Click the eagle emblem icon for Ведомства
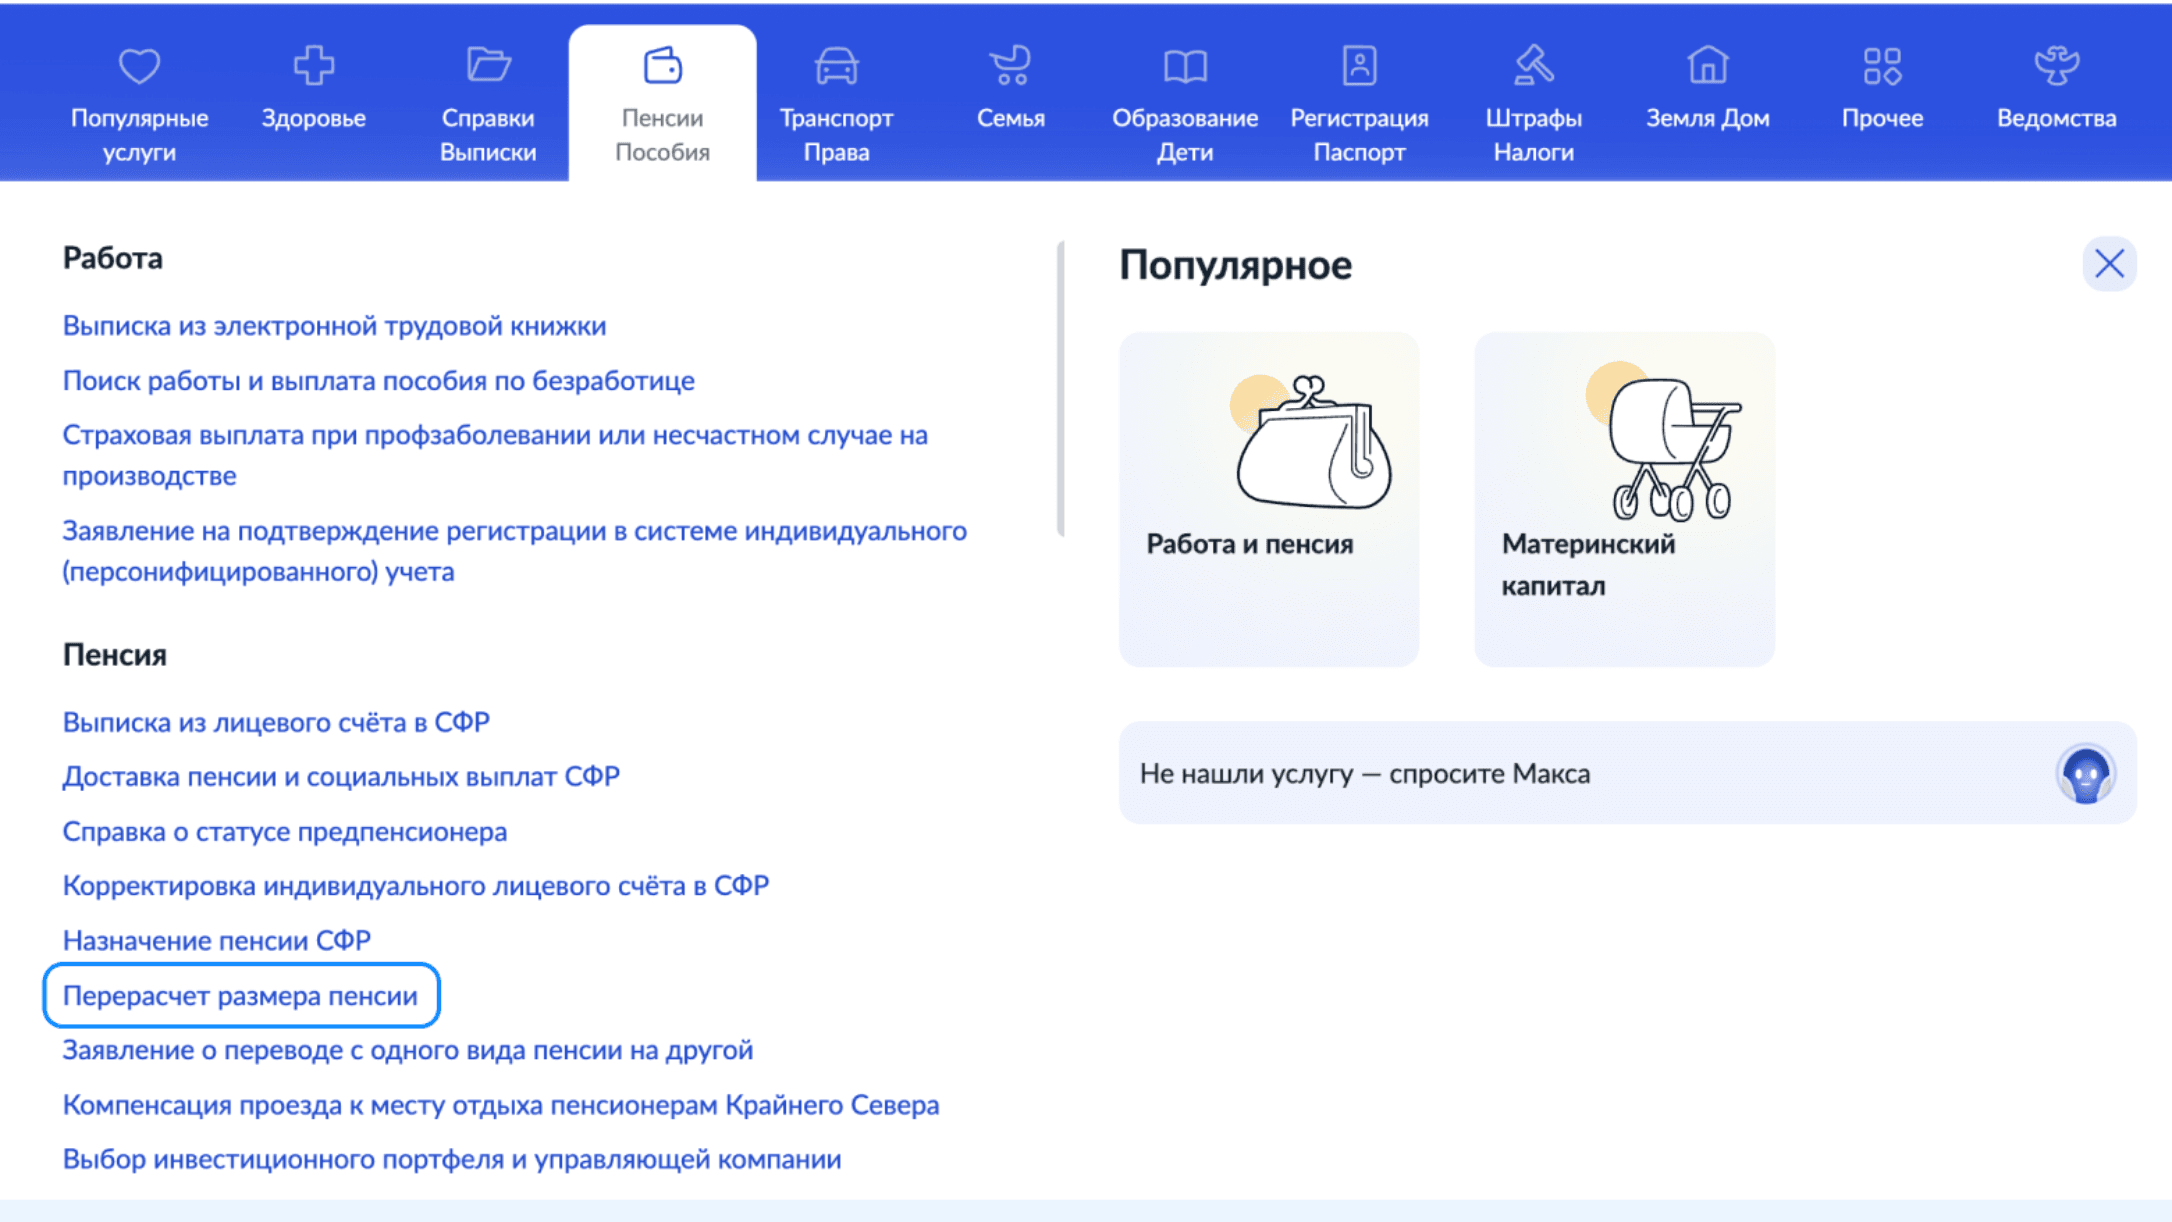This screenshot has height=1222, width=2172. point(2056,66)
